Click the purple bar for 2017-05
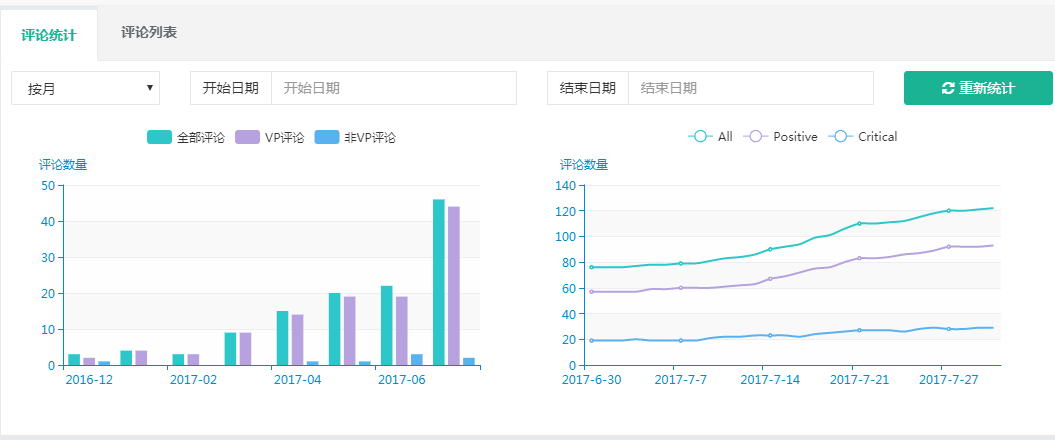 pyautogui.click(x=350, y=331)
